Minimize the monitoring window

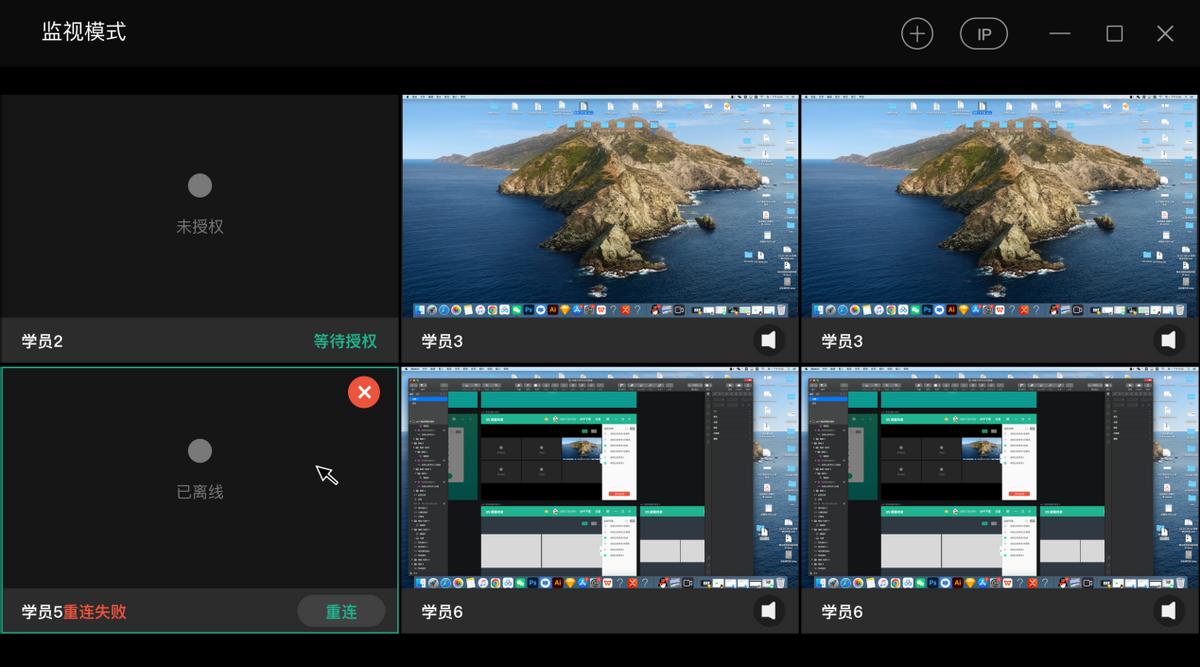1060,34
